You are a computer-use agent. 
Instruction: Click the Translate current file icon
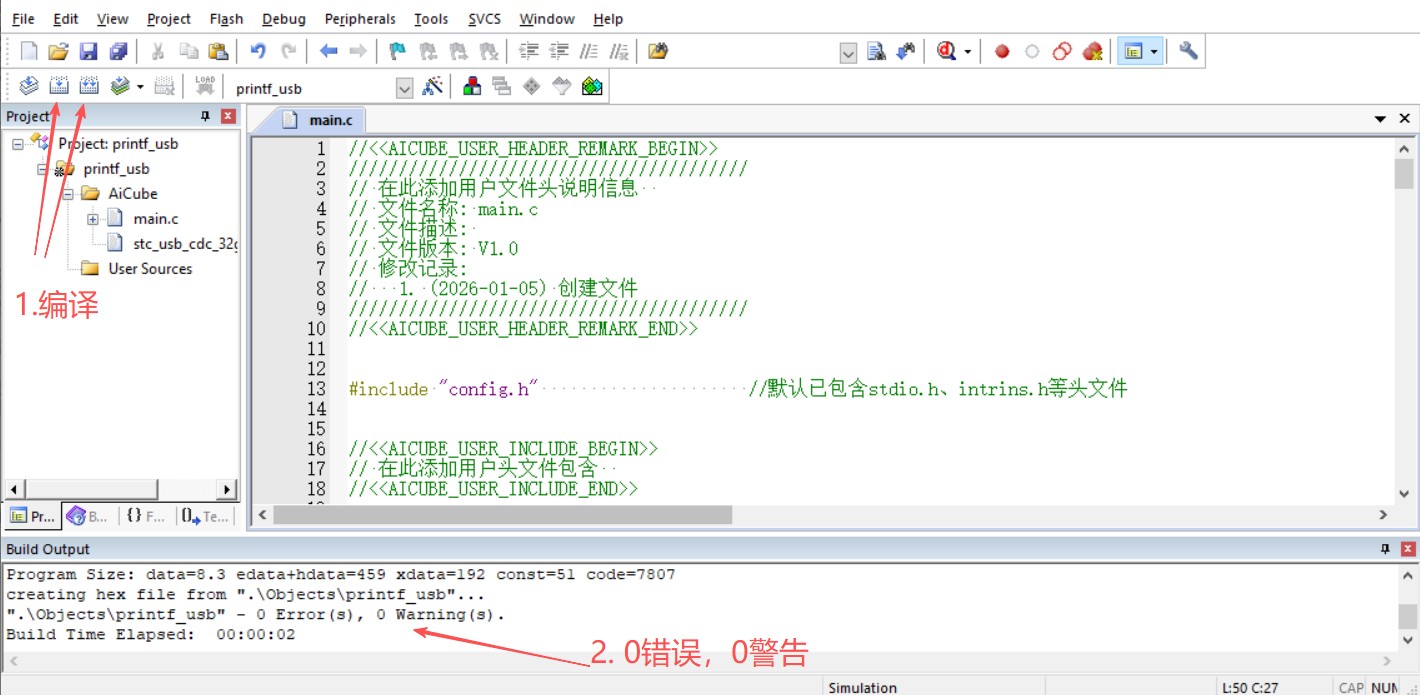[x=28, y=85]
